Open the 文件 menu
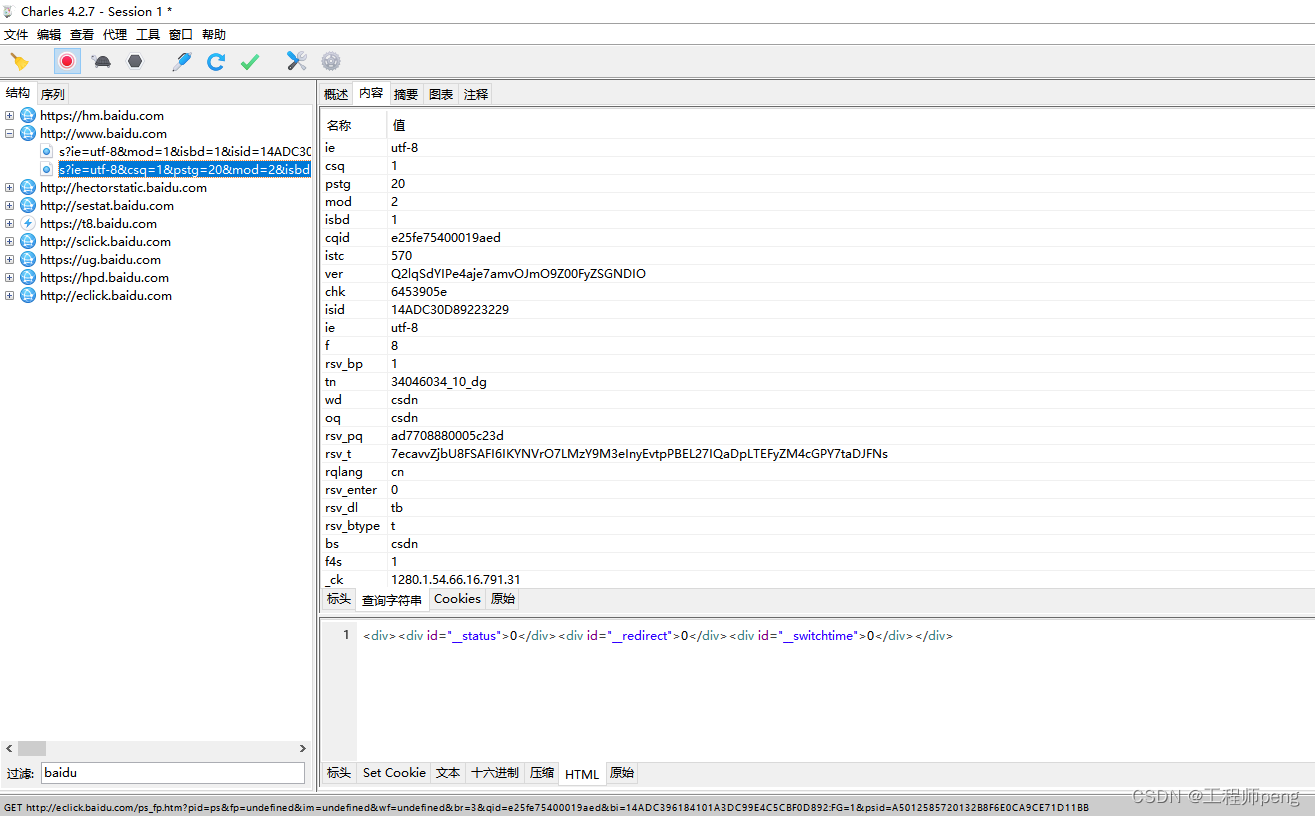Screen dimensions: 1315x816 16,34
